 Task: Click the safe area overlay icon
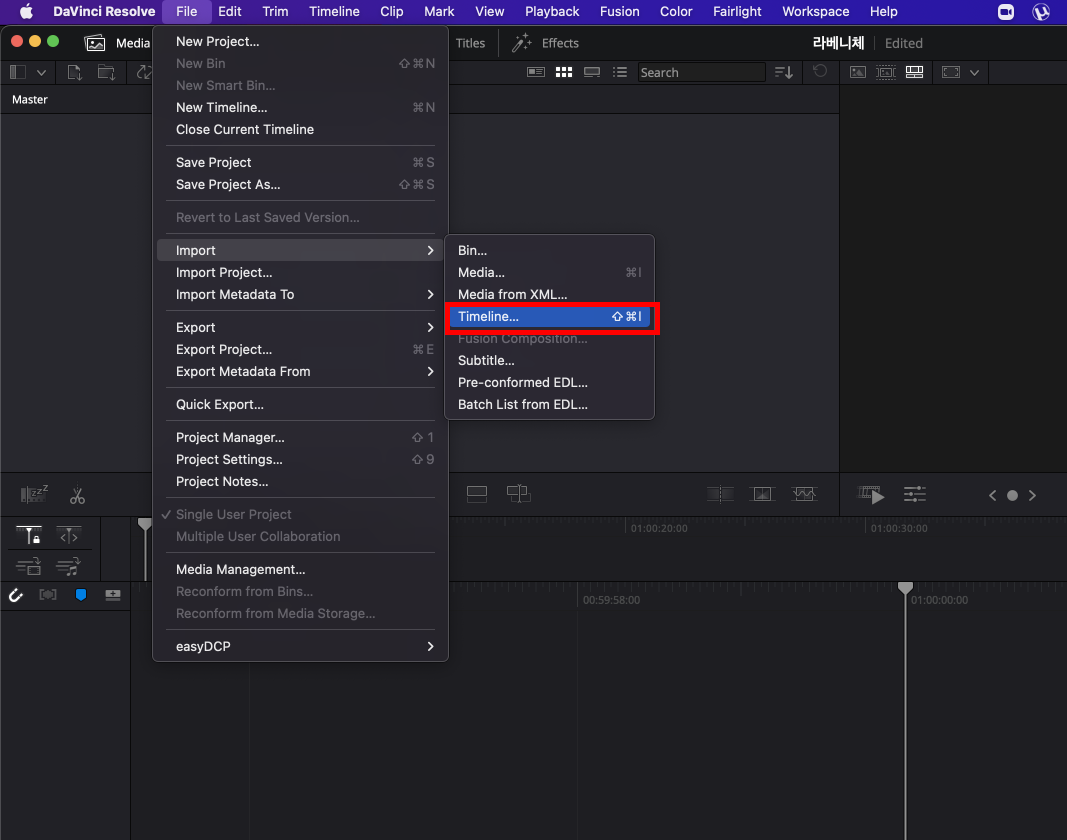pos(951,72)
